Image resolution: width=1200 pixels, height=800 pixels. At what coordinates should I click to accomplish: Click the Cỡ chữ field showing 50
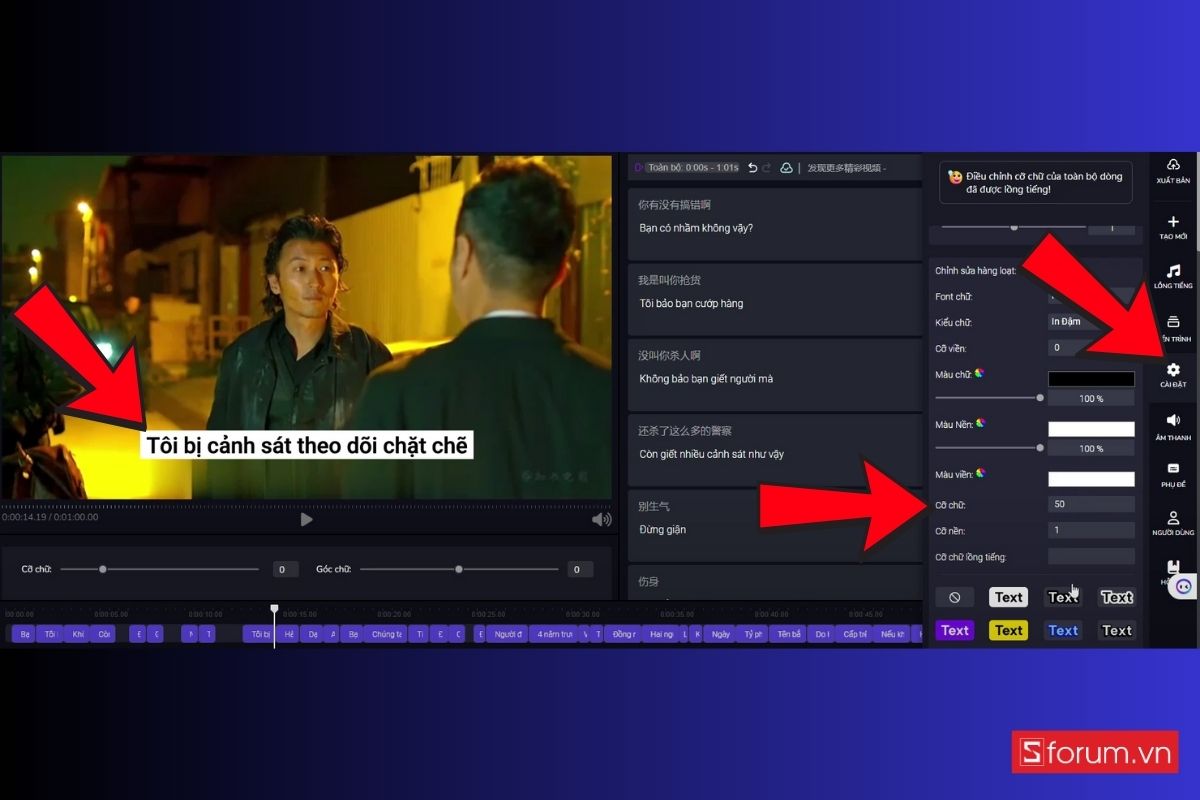[x=1090, y=505]
